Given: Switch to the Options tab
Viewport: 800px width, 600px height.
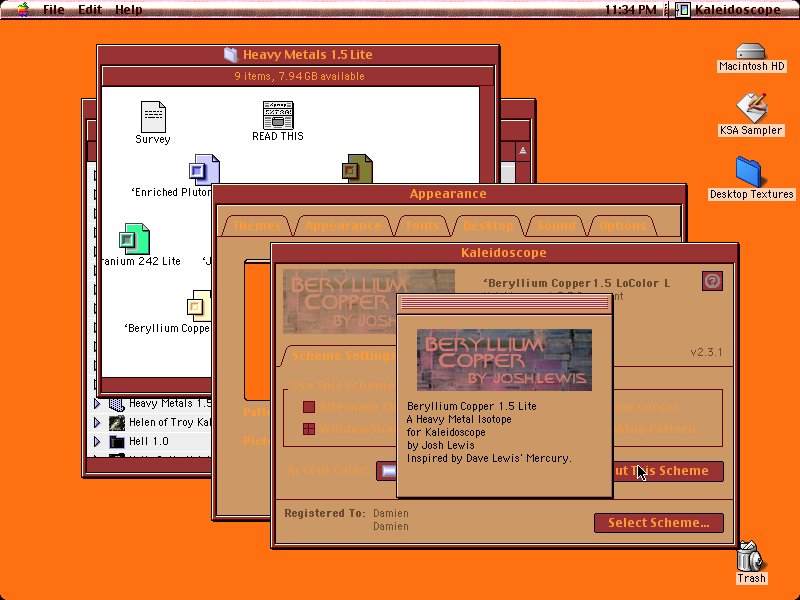Looking at the screenshot, I should click(622, 226).
